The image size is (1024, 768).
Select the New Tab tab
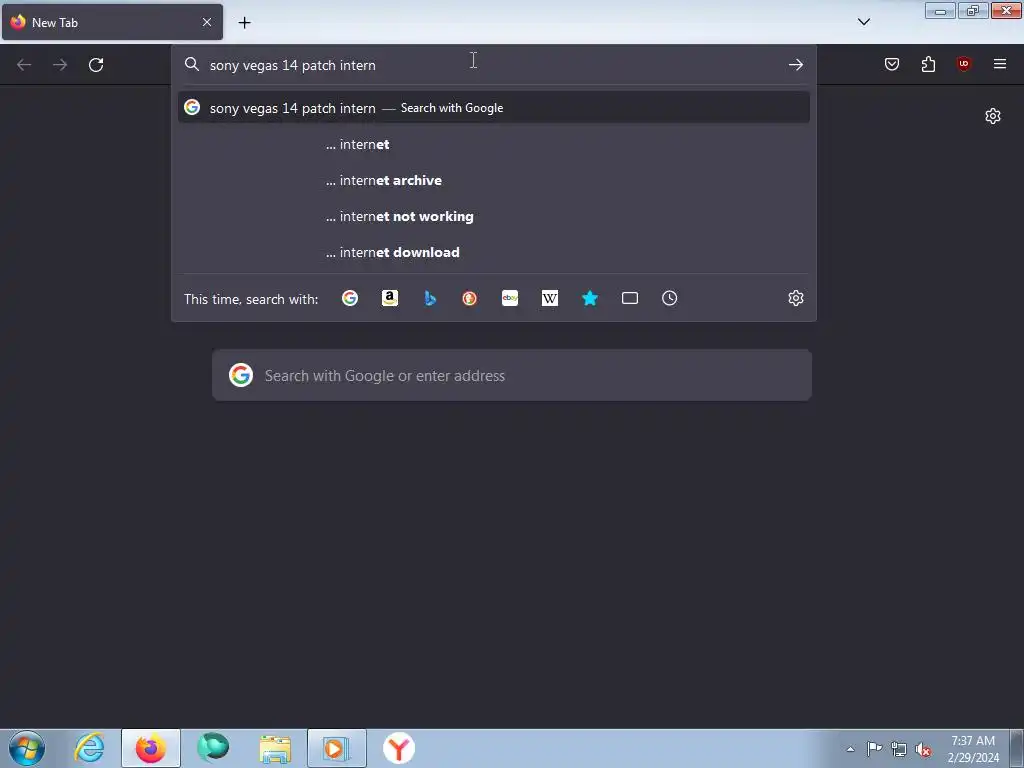coord(112,22)
